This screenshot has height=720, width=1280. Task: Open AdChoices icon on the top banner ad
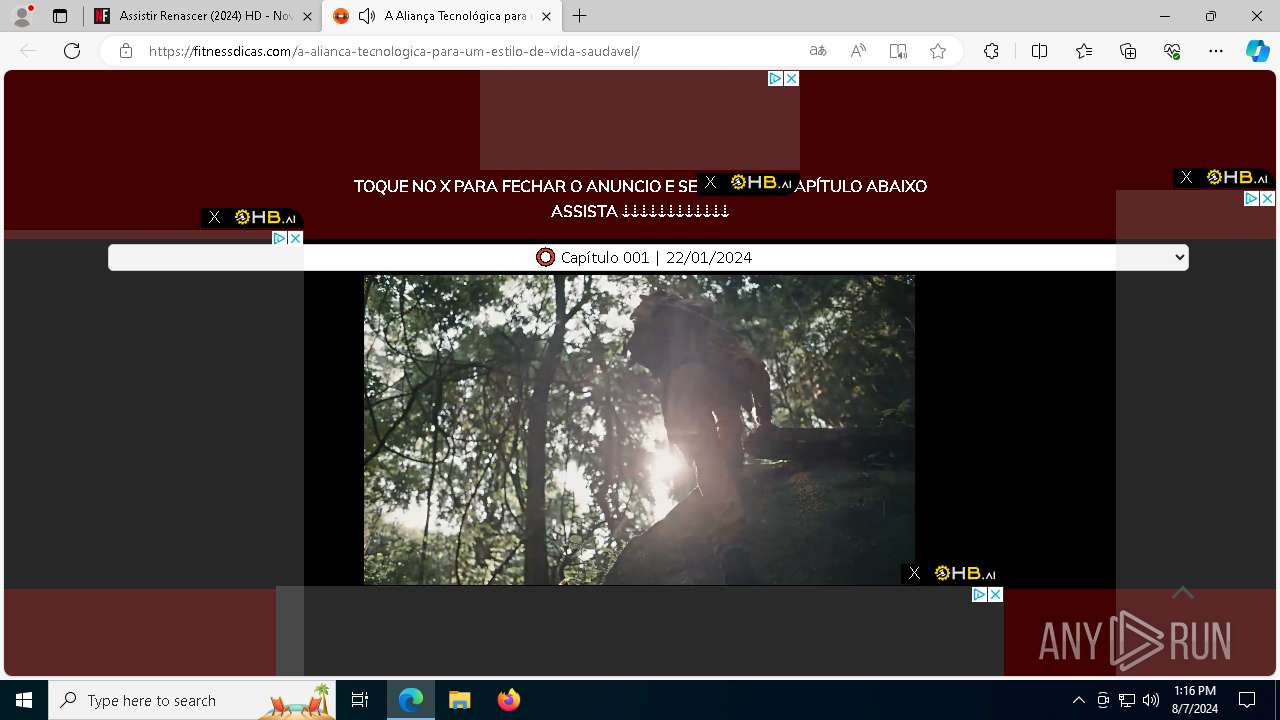(775, 78)
